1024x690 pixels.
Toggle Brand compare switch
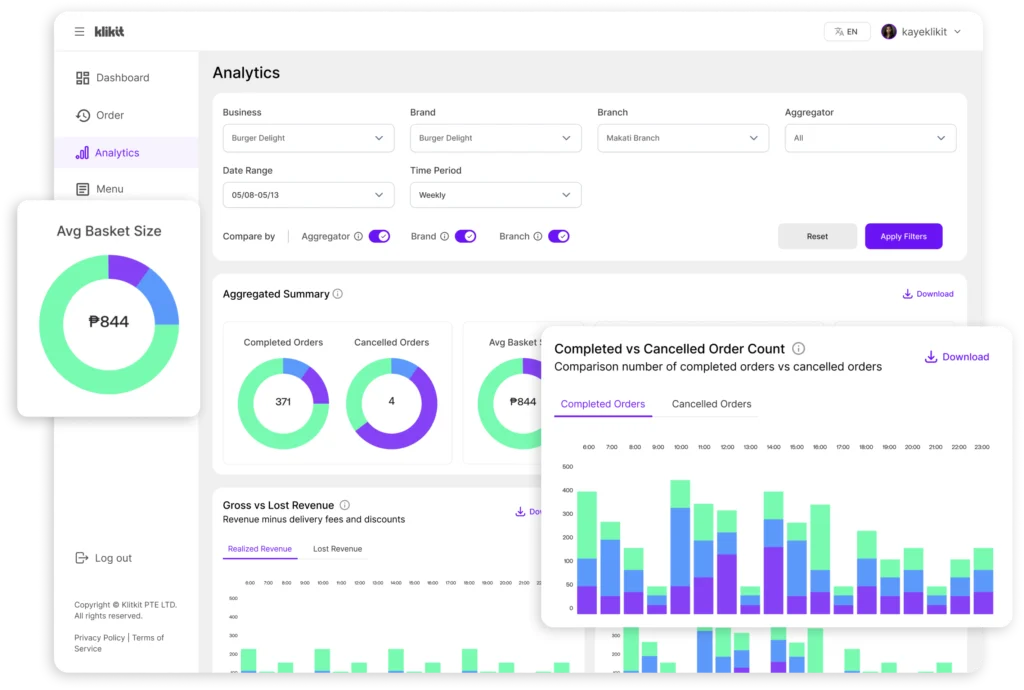466,236
